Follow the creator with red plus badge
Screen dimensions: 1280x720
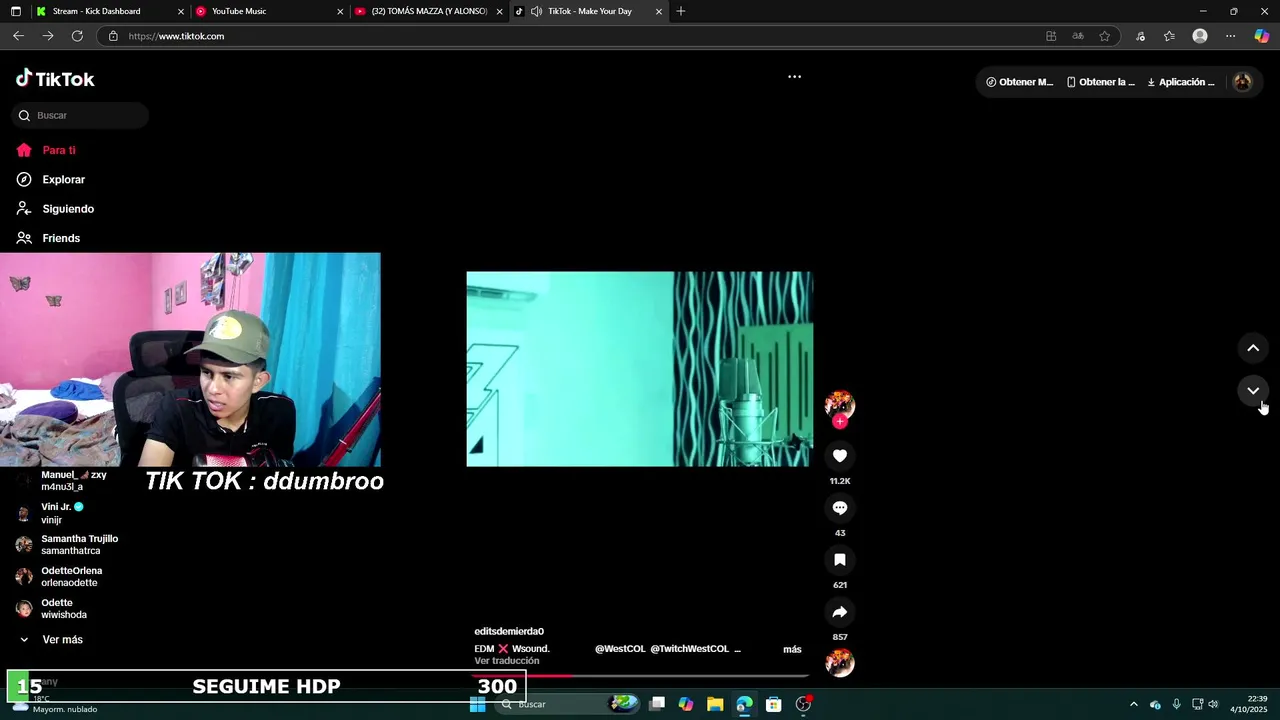[840, 422]
